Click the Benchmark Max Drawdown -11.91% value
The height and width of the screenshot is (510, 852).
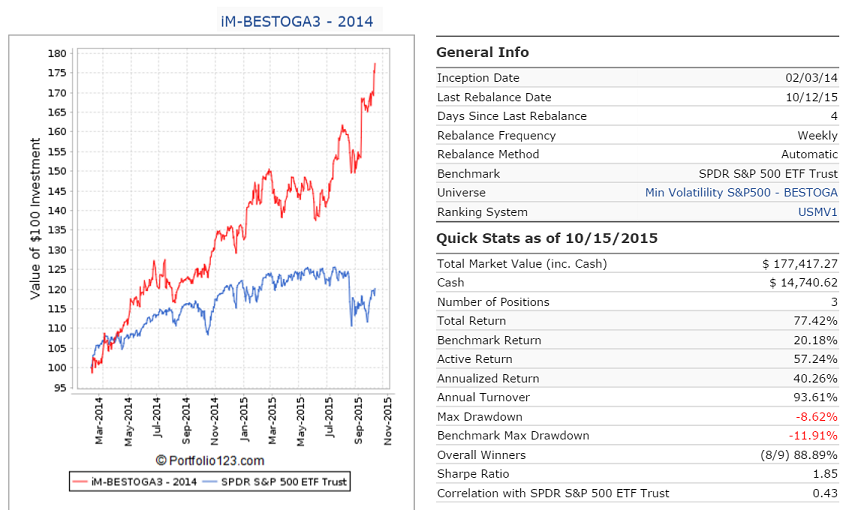pyautogui.click(x=813, y=436)
